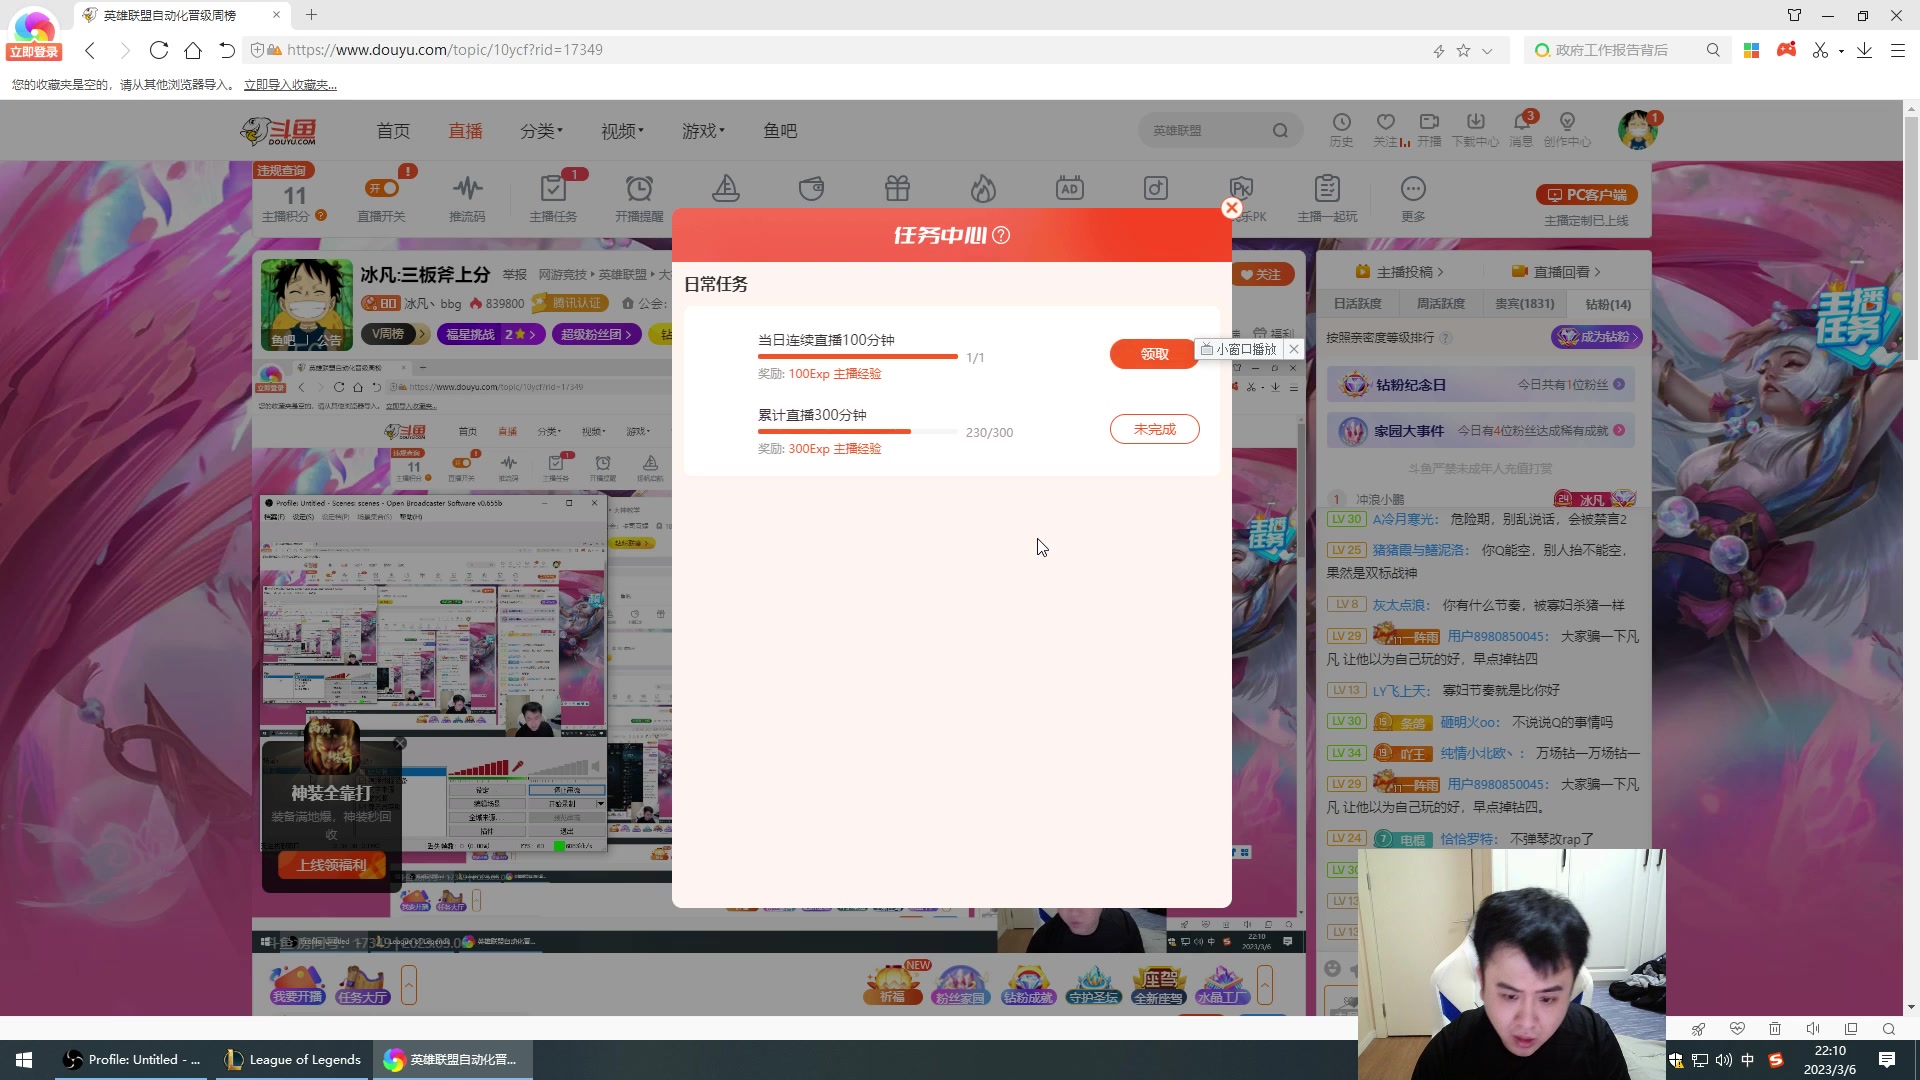This screenshot has width=1920, height=1080.
Task: Open 主播任务 checklist icon
Action: [x=553, y=188]
